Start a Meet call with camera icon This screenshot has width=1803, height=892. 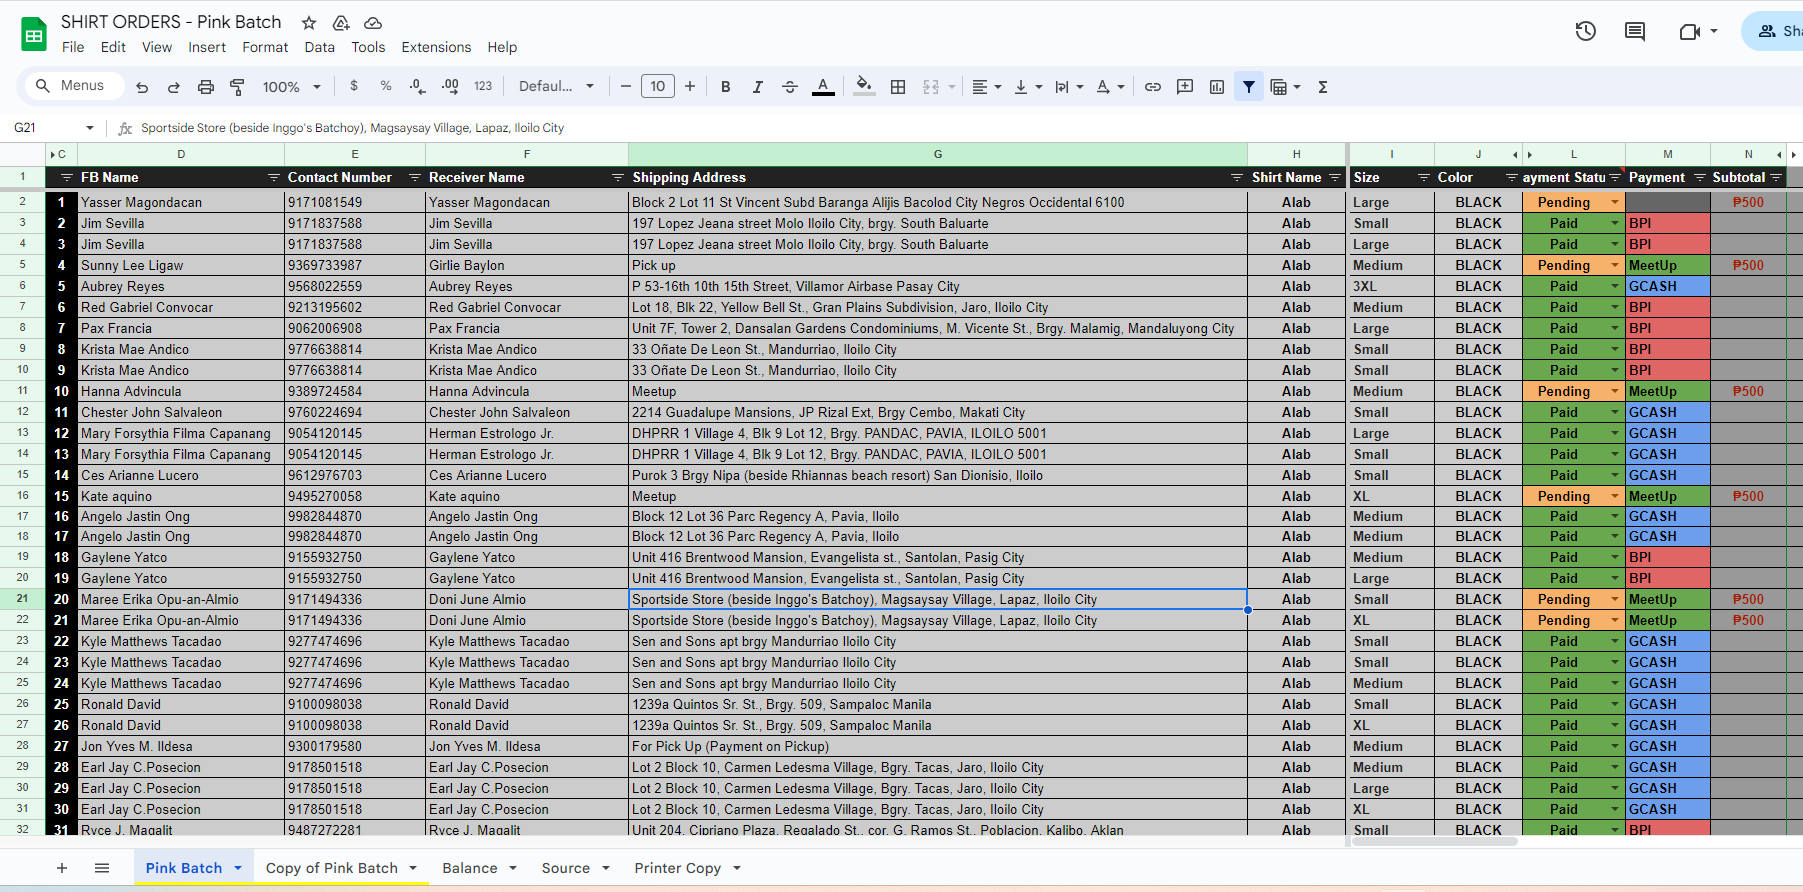1689,31
